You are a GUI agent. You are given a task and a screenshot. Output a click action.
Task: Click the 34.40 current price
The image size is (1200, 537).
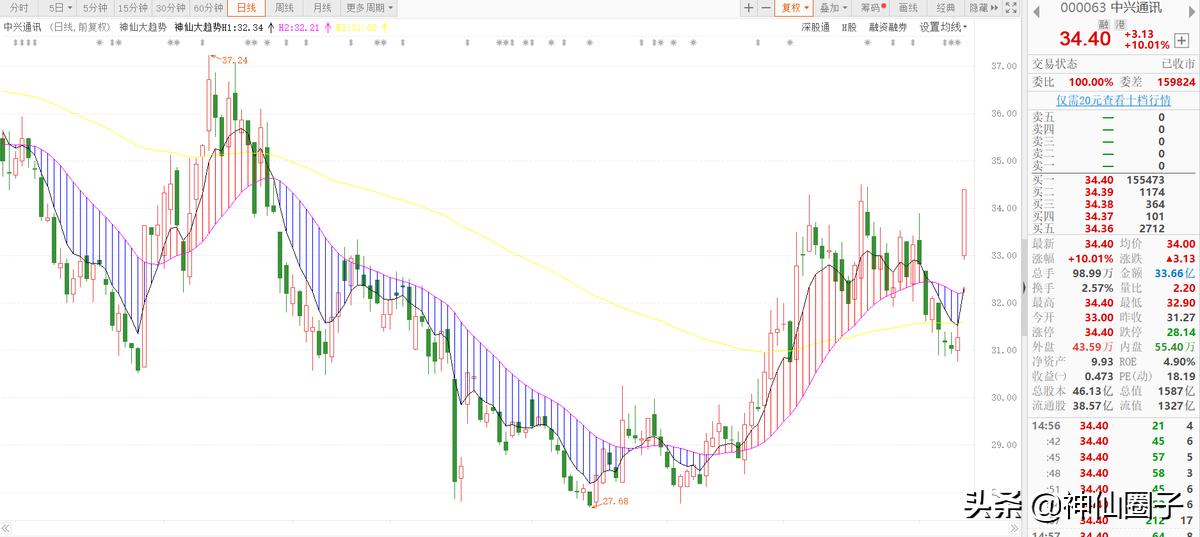[1085, 39]
